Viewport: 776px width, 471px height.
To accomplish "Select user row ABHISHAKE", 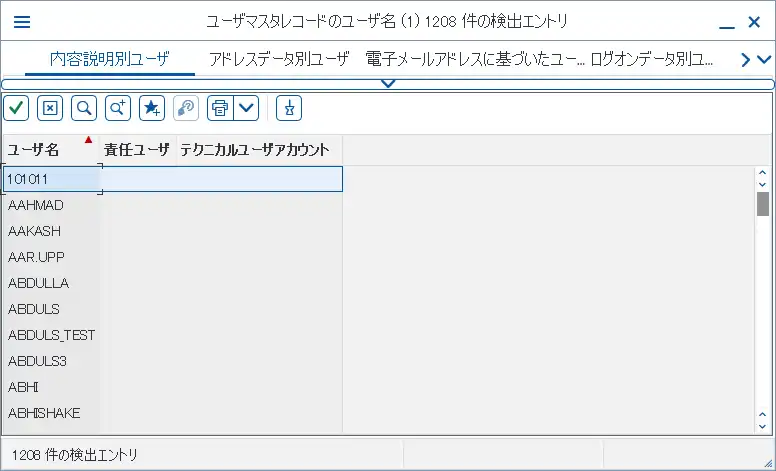I will coord(173,413).
